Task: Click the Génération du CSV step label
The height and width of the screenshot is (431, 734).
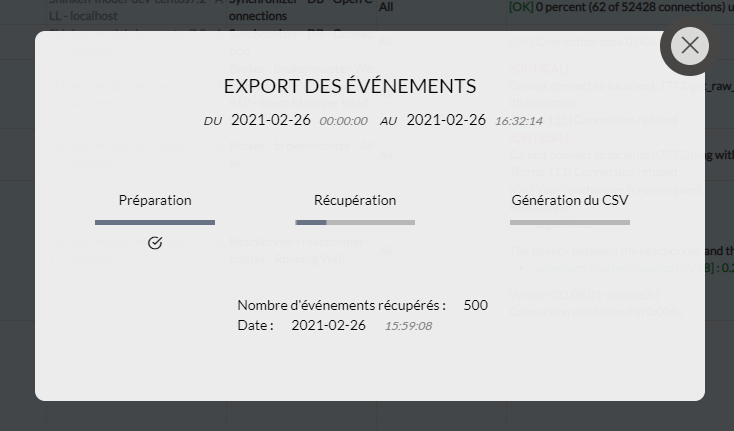Action: click(570, 200)
